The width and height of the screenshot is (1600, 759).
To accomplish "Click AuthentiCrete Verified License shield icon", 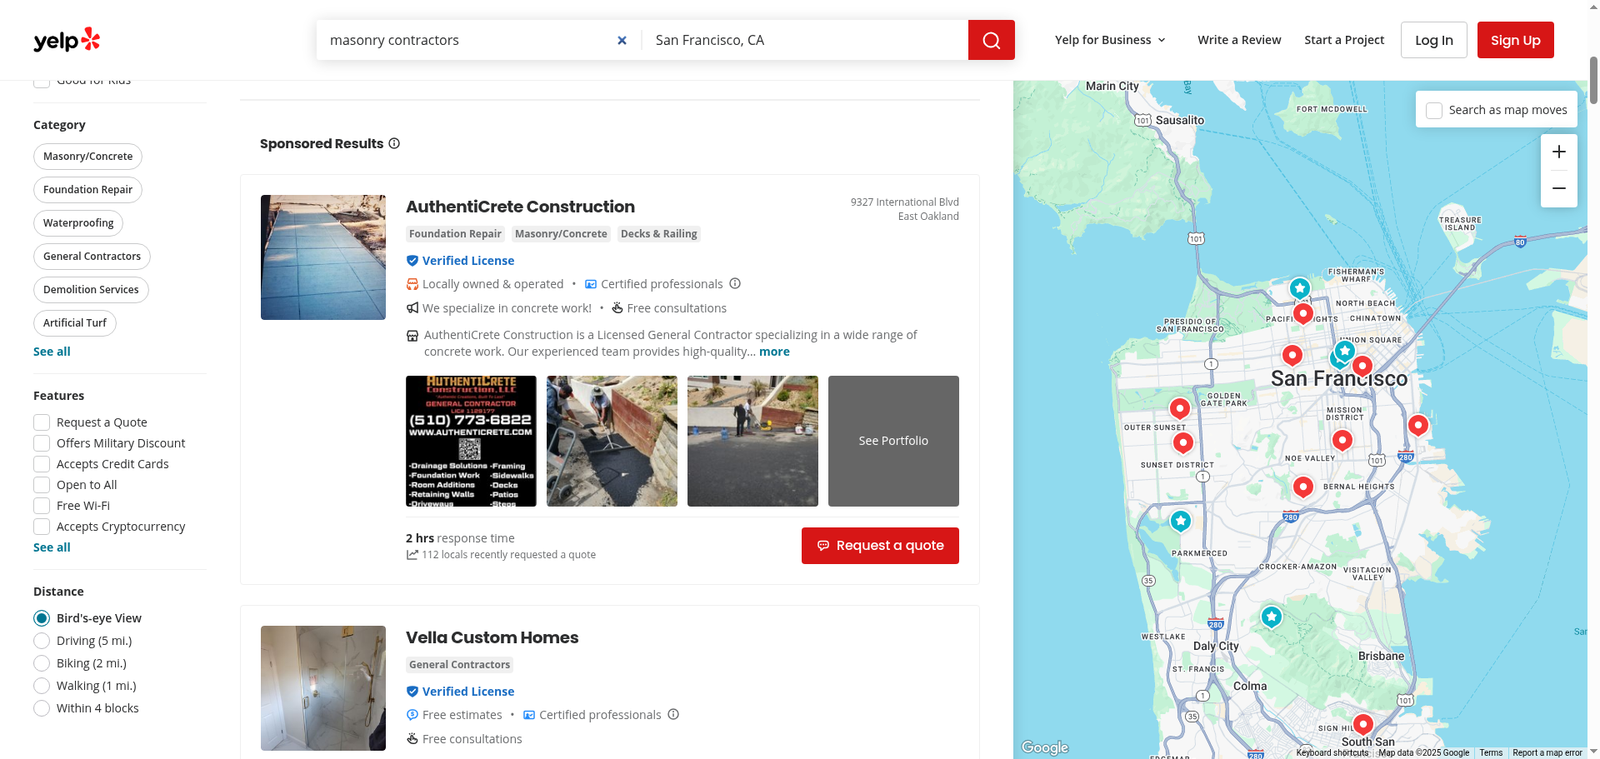I will point(412,260).
